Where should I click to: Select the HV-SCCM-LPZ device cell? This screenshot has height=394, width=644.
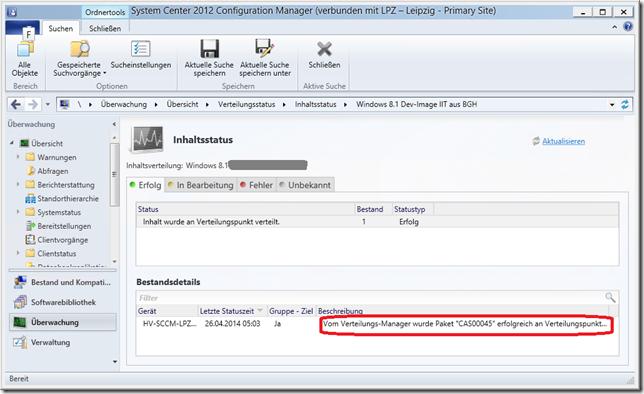(x=169, y=324)
